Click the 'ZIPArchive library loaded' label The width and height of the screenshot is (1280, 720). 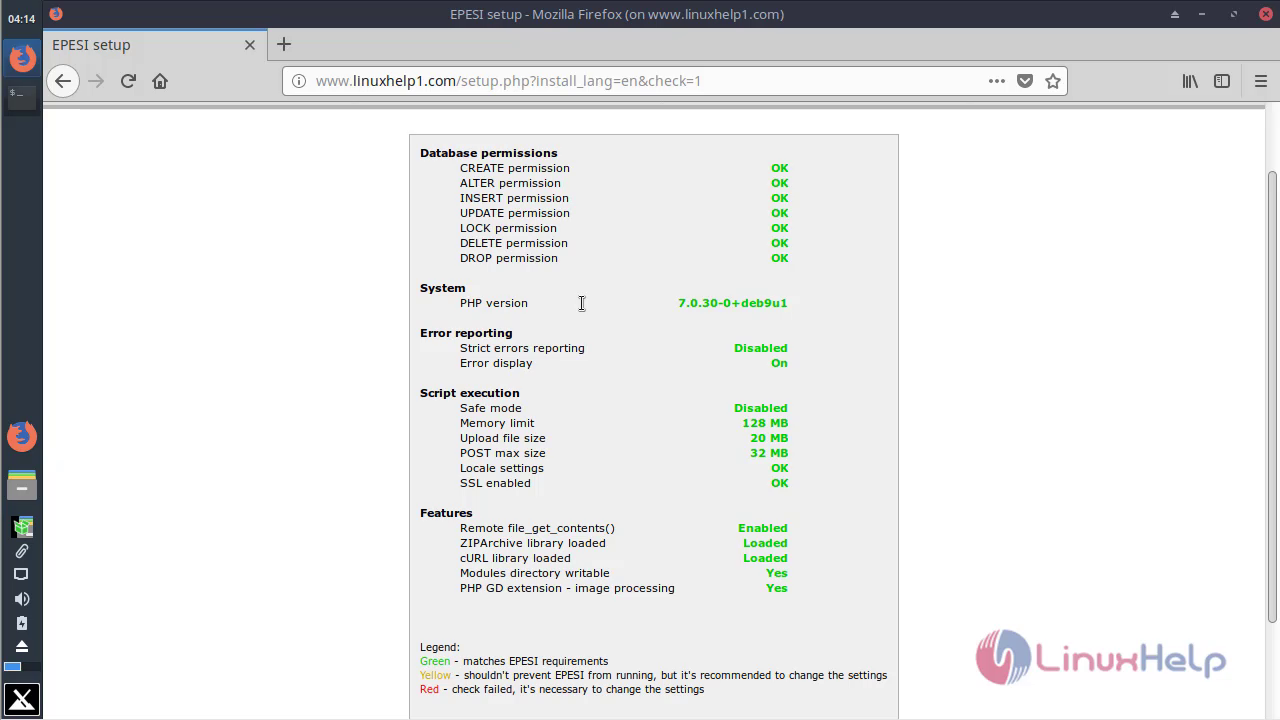pos(533,543)
